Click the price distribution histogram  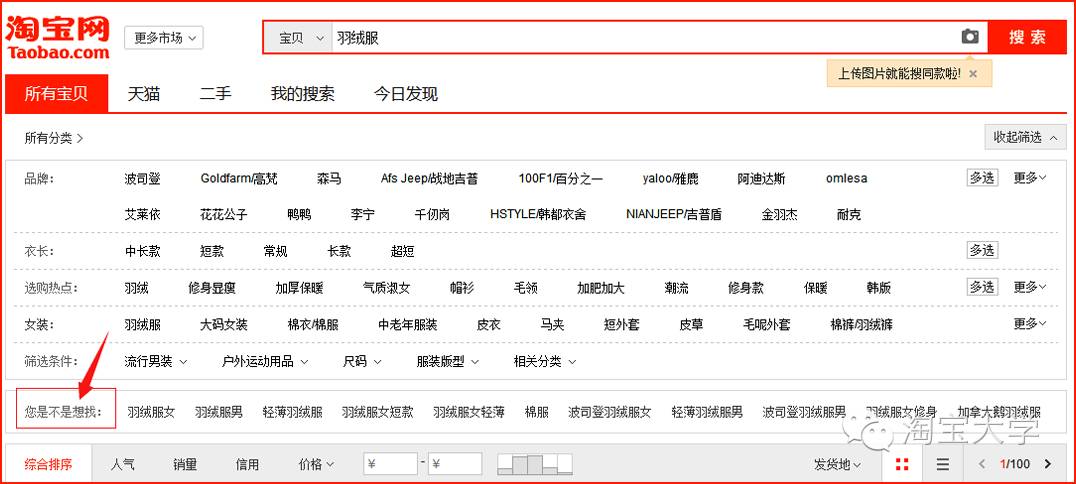coord(535,464)
